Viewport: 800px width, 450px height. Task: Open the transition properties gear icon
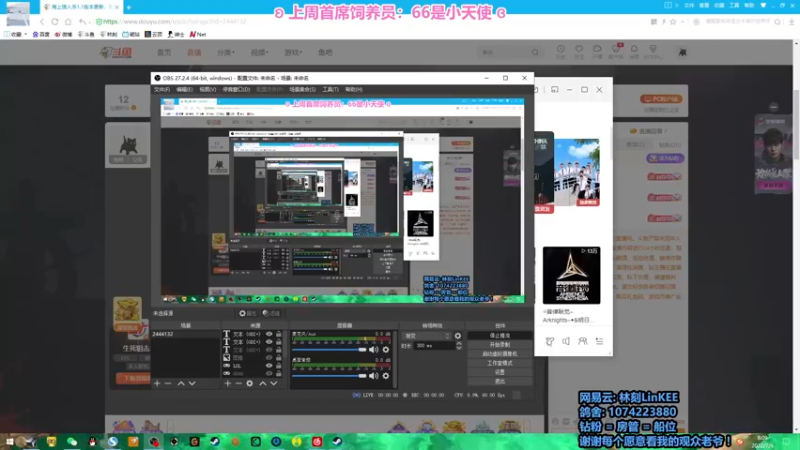pyautogui.click(x=458, y=336)
